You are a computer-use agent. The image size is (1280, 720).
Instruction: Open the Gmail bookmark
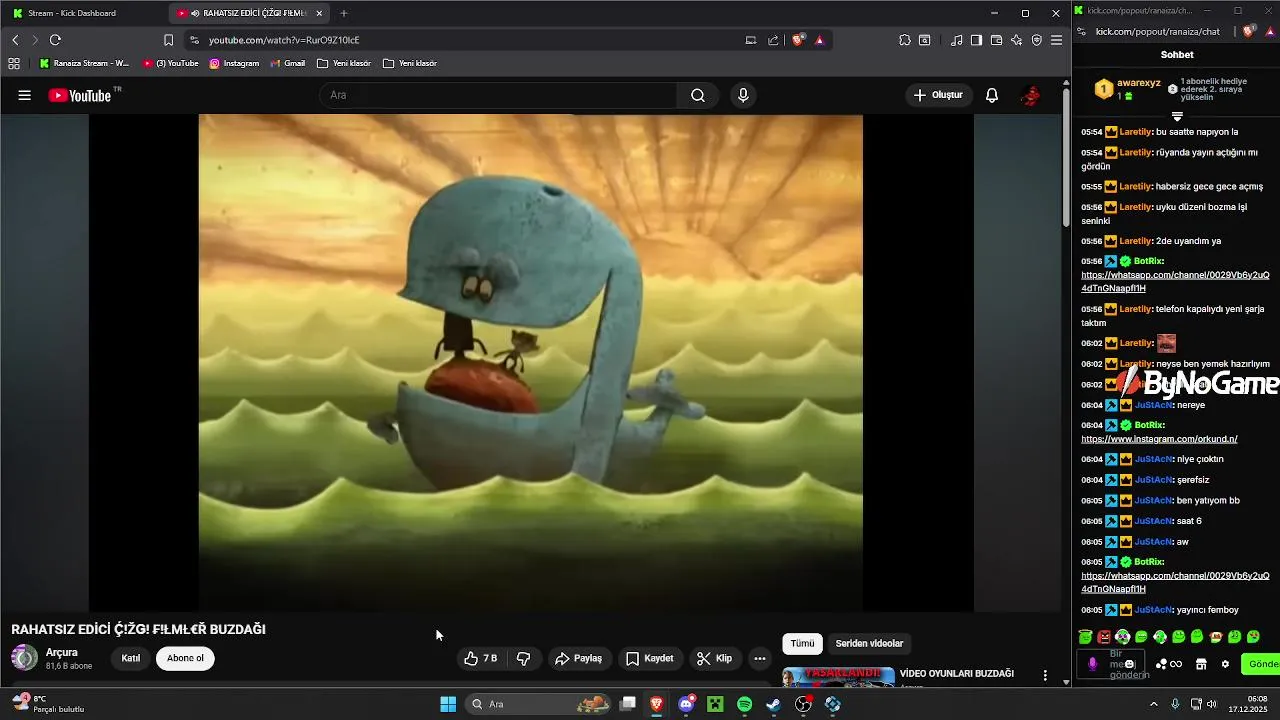click(x=287, y=63)
